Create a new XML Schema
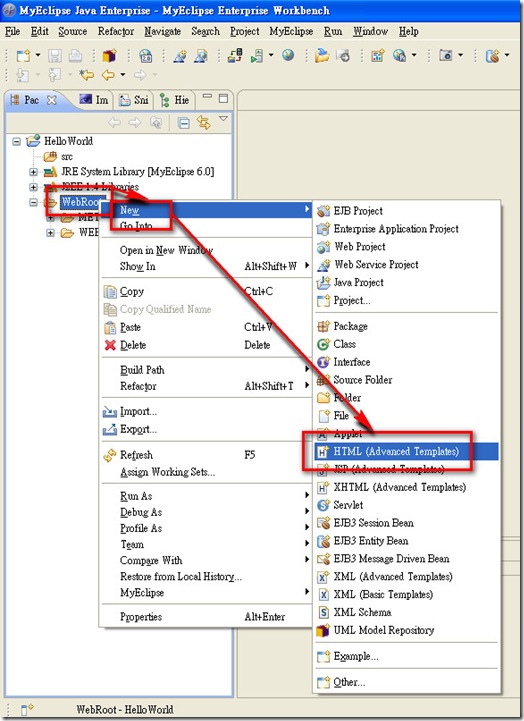The image size is (524, 721). pyautogui.click(x=406, y=612)
